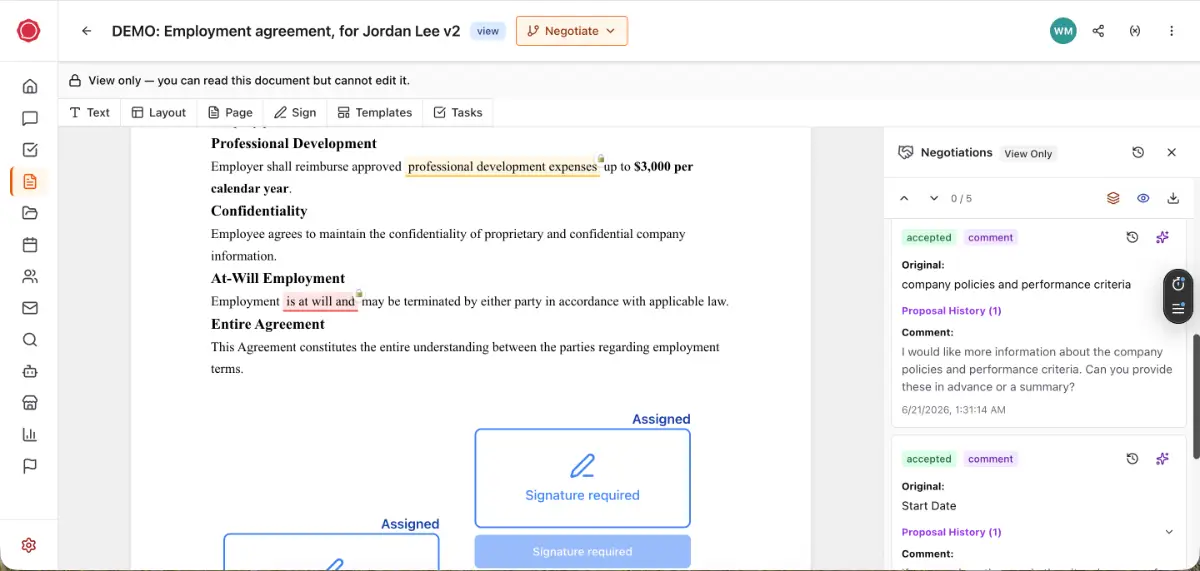
Task: Open the Tasks toolbar tab
Action: (458, 113)
